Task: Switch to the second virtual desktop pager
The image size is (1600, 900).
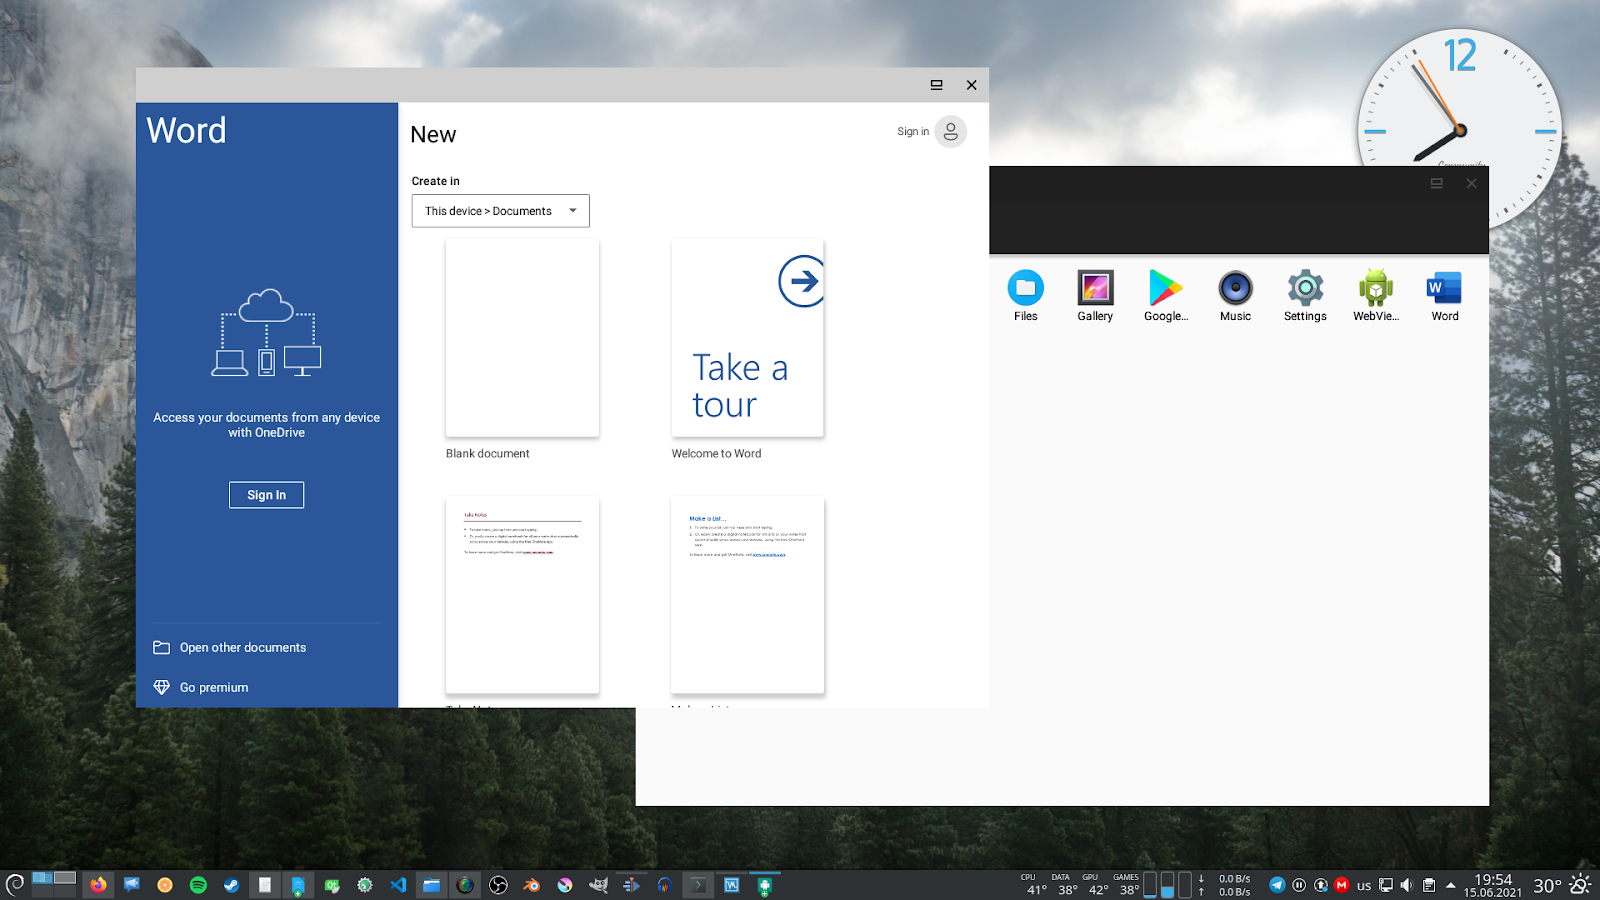Action: click(x=65, y=878)
